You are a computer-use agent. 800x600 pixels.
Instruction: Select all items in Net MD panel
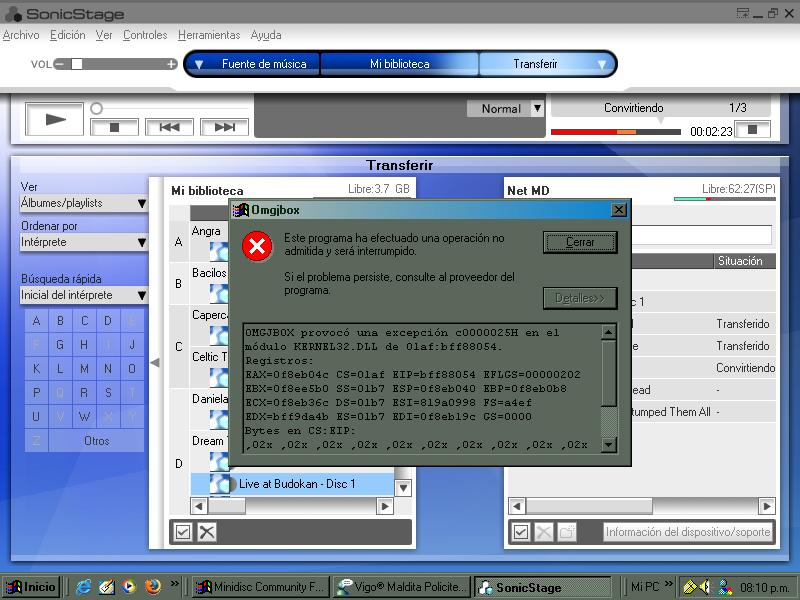tap(520, 532)
